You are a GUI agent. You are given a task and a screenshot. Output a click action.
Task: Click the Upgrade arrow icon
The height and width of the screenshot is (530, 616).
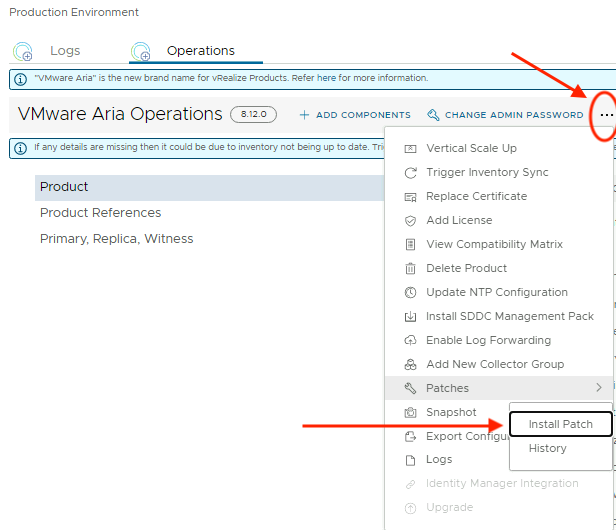click(x=410, y=508)
